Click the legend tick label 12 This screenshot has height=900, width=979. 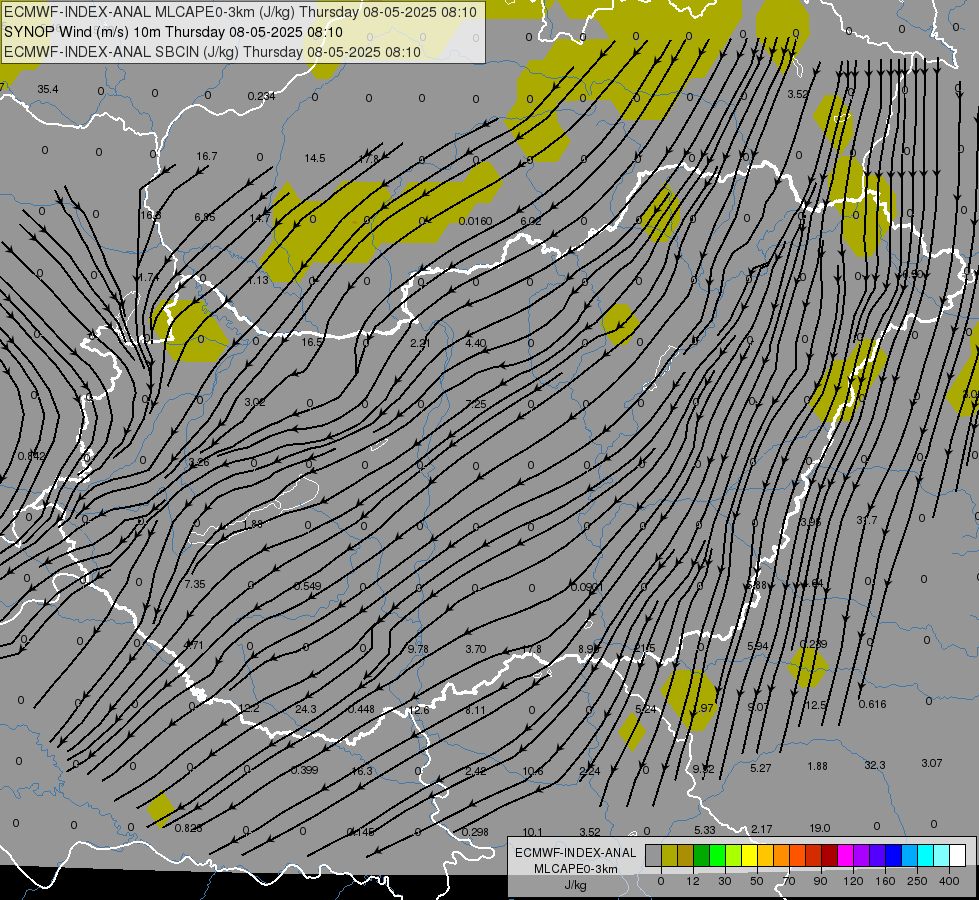[x=692, y=881]
